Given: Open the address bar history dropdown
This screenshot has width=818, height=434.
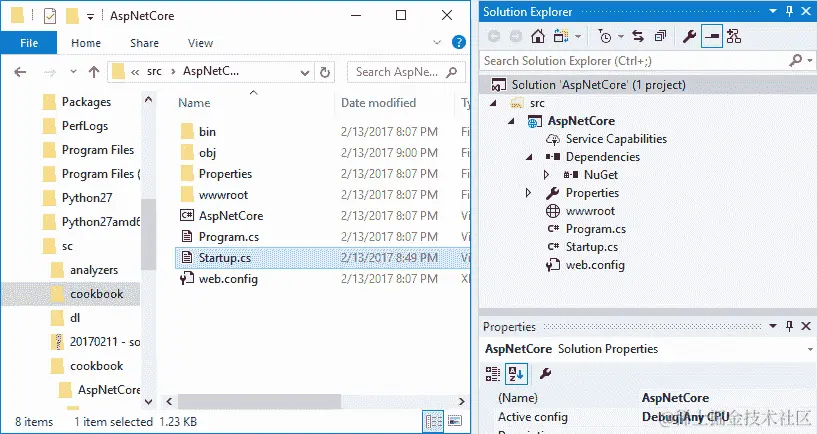Looking at the screenshot, I should click(x=305, y=72).
